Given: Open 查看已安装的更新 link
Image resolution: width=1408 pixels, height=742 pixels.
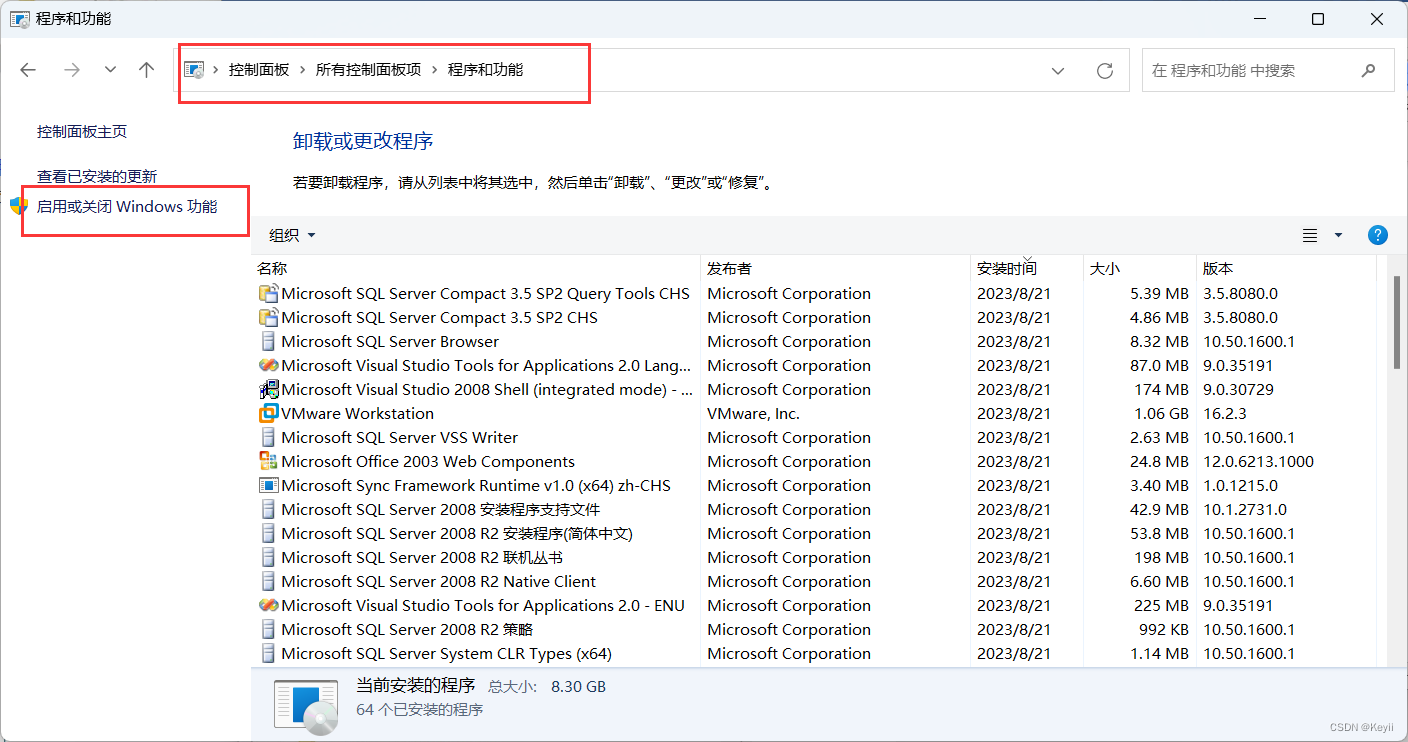Looking at the screenshot, I should point(97,177).
